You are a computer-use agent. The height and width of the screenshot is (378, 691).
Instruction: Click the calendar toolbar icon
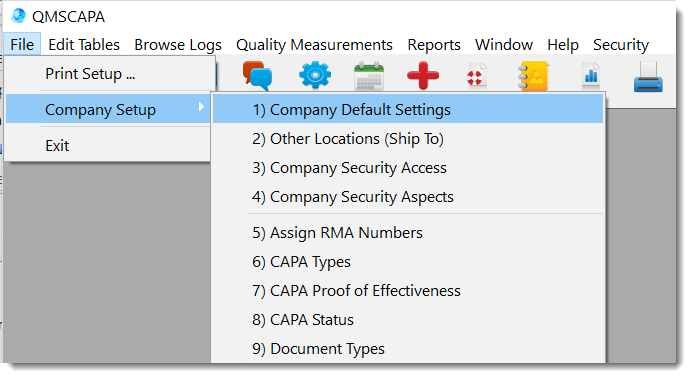[x=369, y=76]
